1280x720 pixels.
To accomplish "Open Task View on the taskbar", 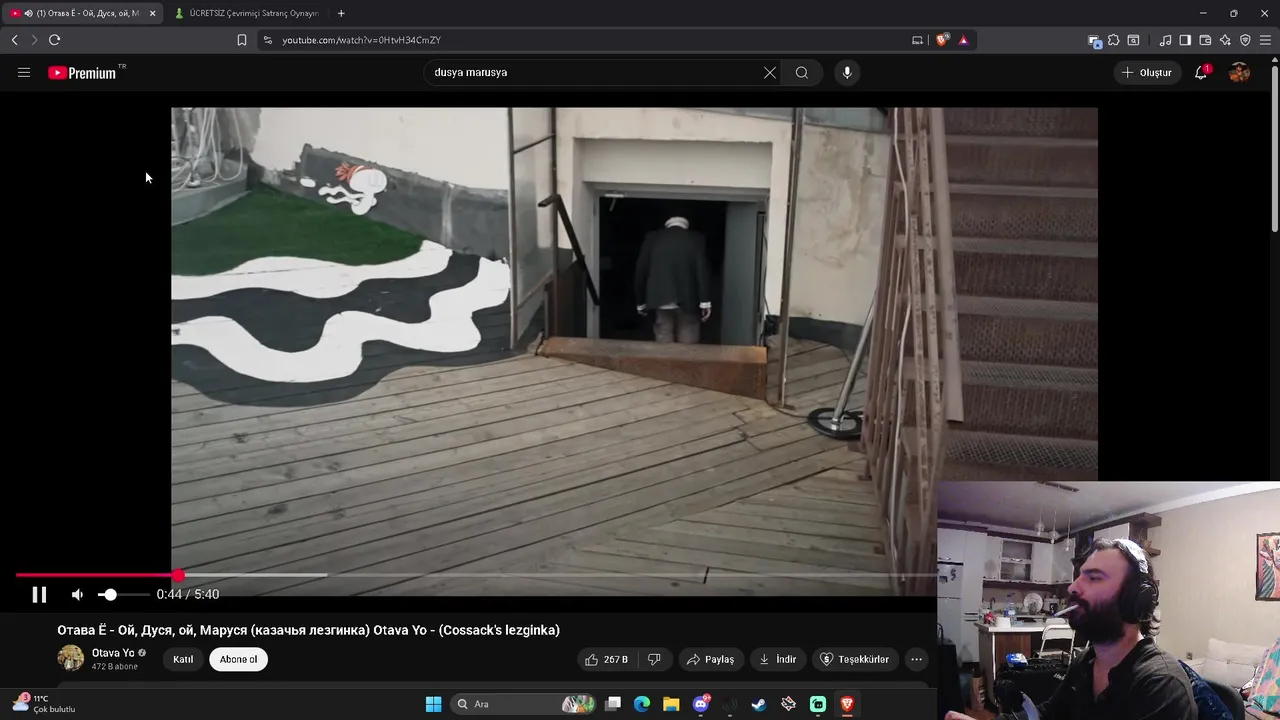I will [x=613, y=704].
